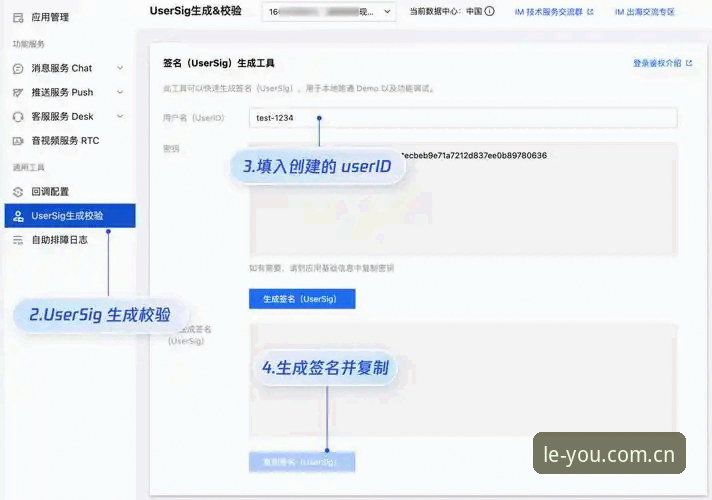This screenshot has height=500, width=712.
Task: Click inside the 密钥 text area
Action: [463, 199]
